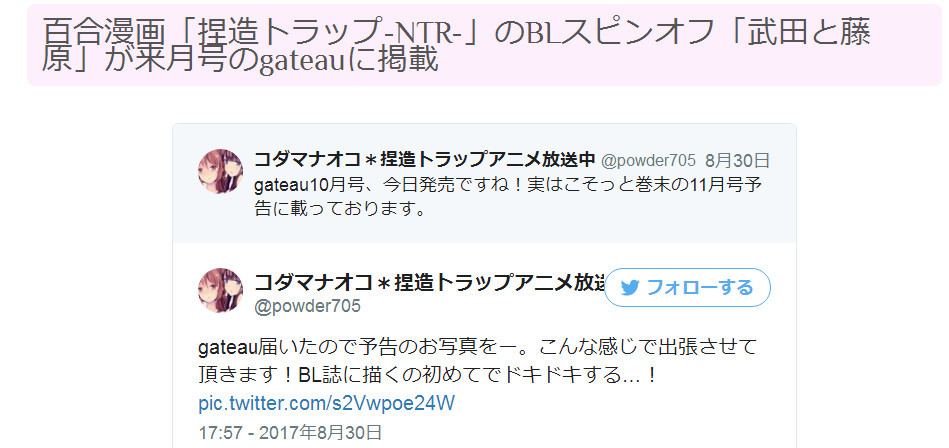Click the second headline line ending gateauに掲載
949x448 pixels.
click(x=240, y=61)
